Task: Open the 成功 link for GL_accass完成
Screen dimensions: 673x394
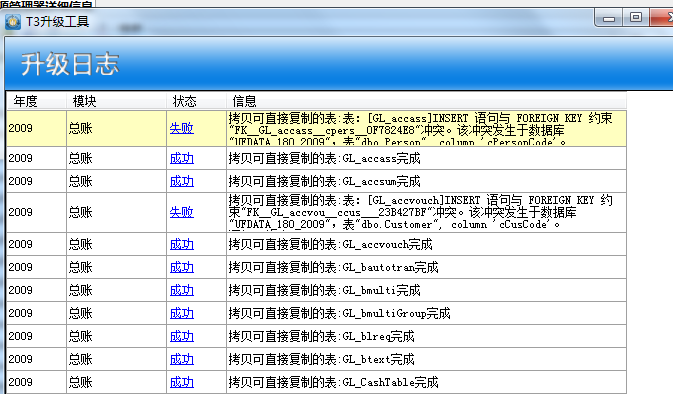Action: pos(182,158)
